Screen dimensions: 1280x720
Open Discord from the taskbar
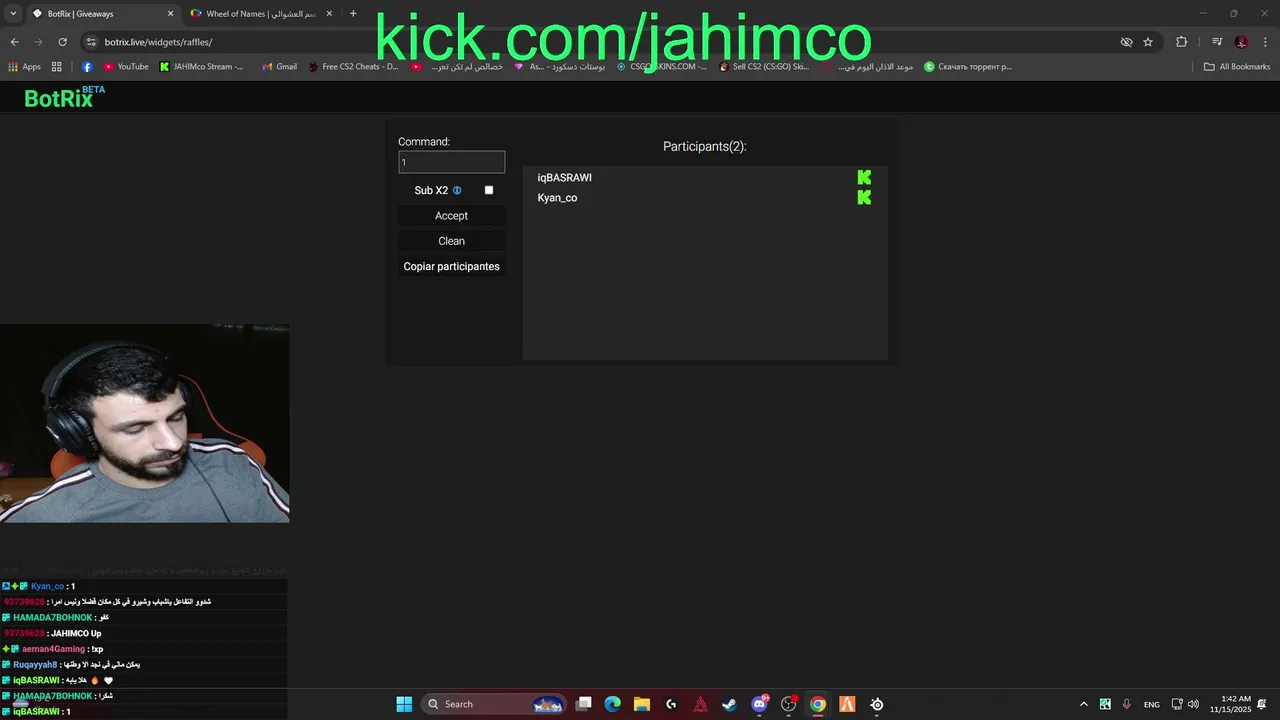coord(760,704)
